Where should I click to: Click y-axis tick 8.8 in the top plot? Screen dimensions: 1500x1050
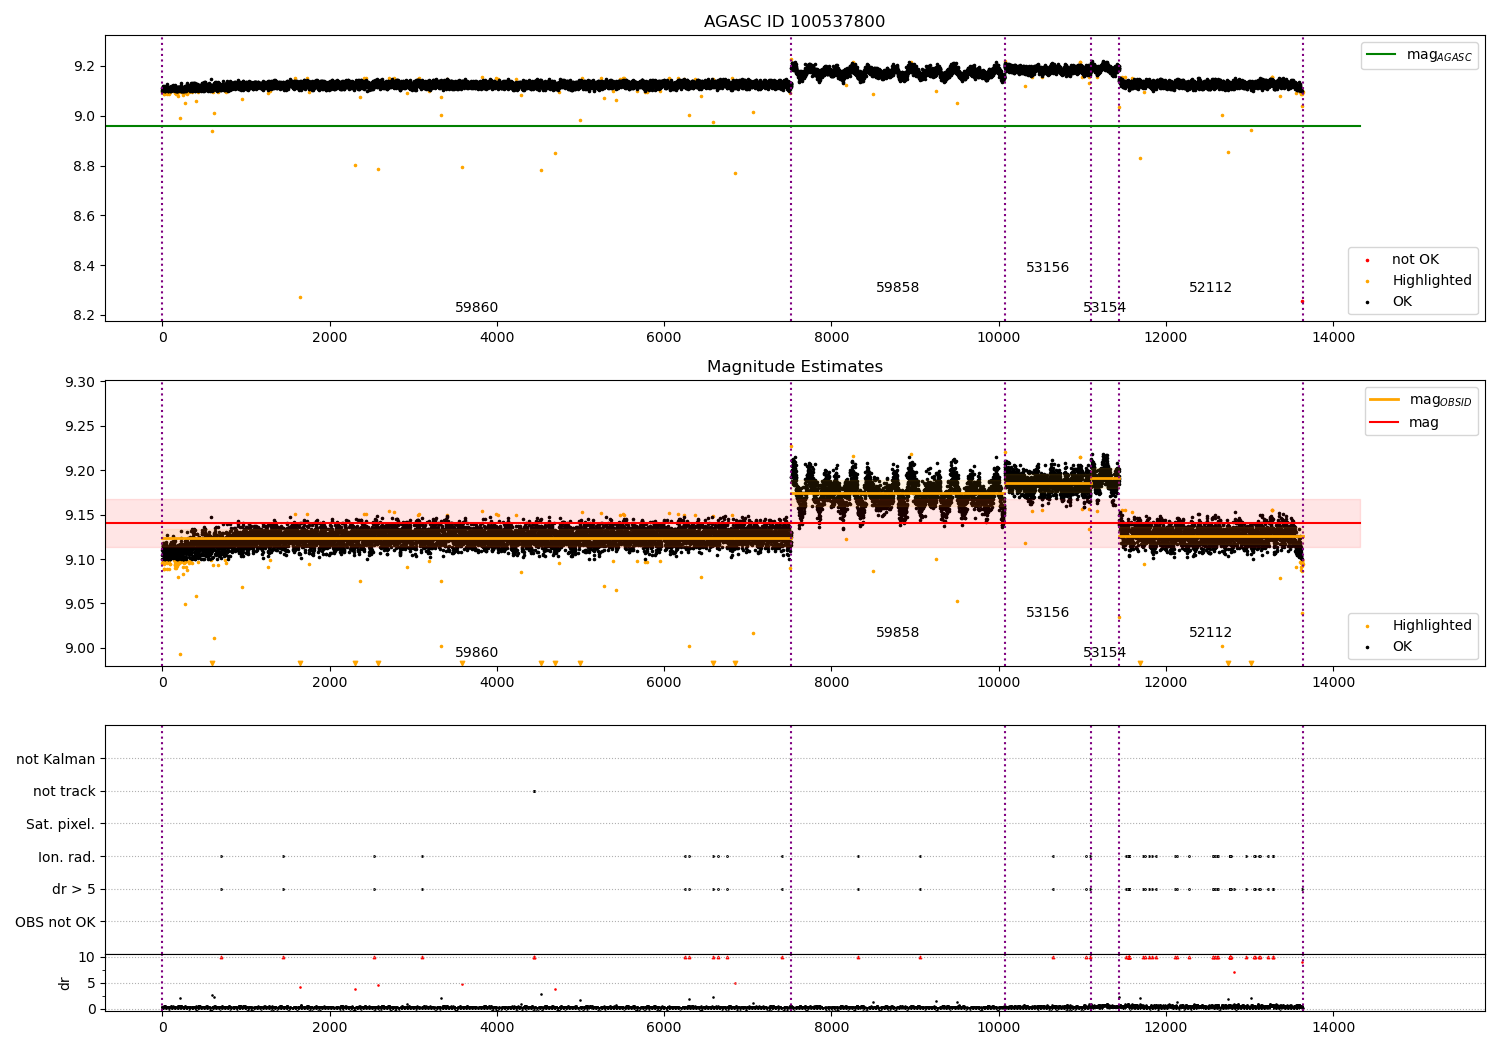(84, 166)
